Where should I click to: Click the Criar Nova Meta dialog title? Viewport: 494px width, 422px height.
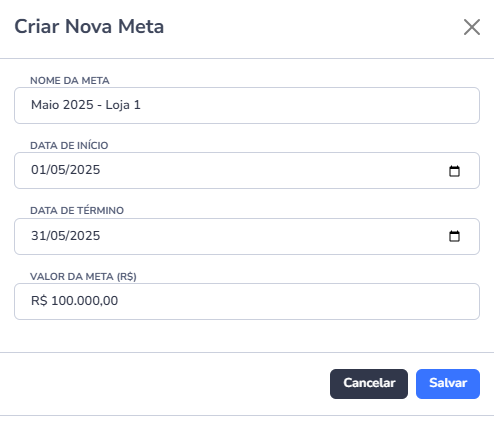(89, 26)
